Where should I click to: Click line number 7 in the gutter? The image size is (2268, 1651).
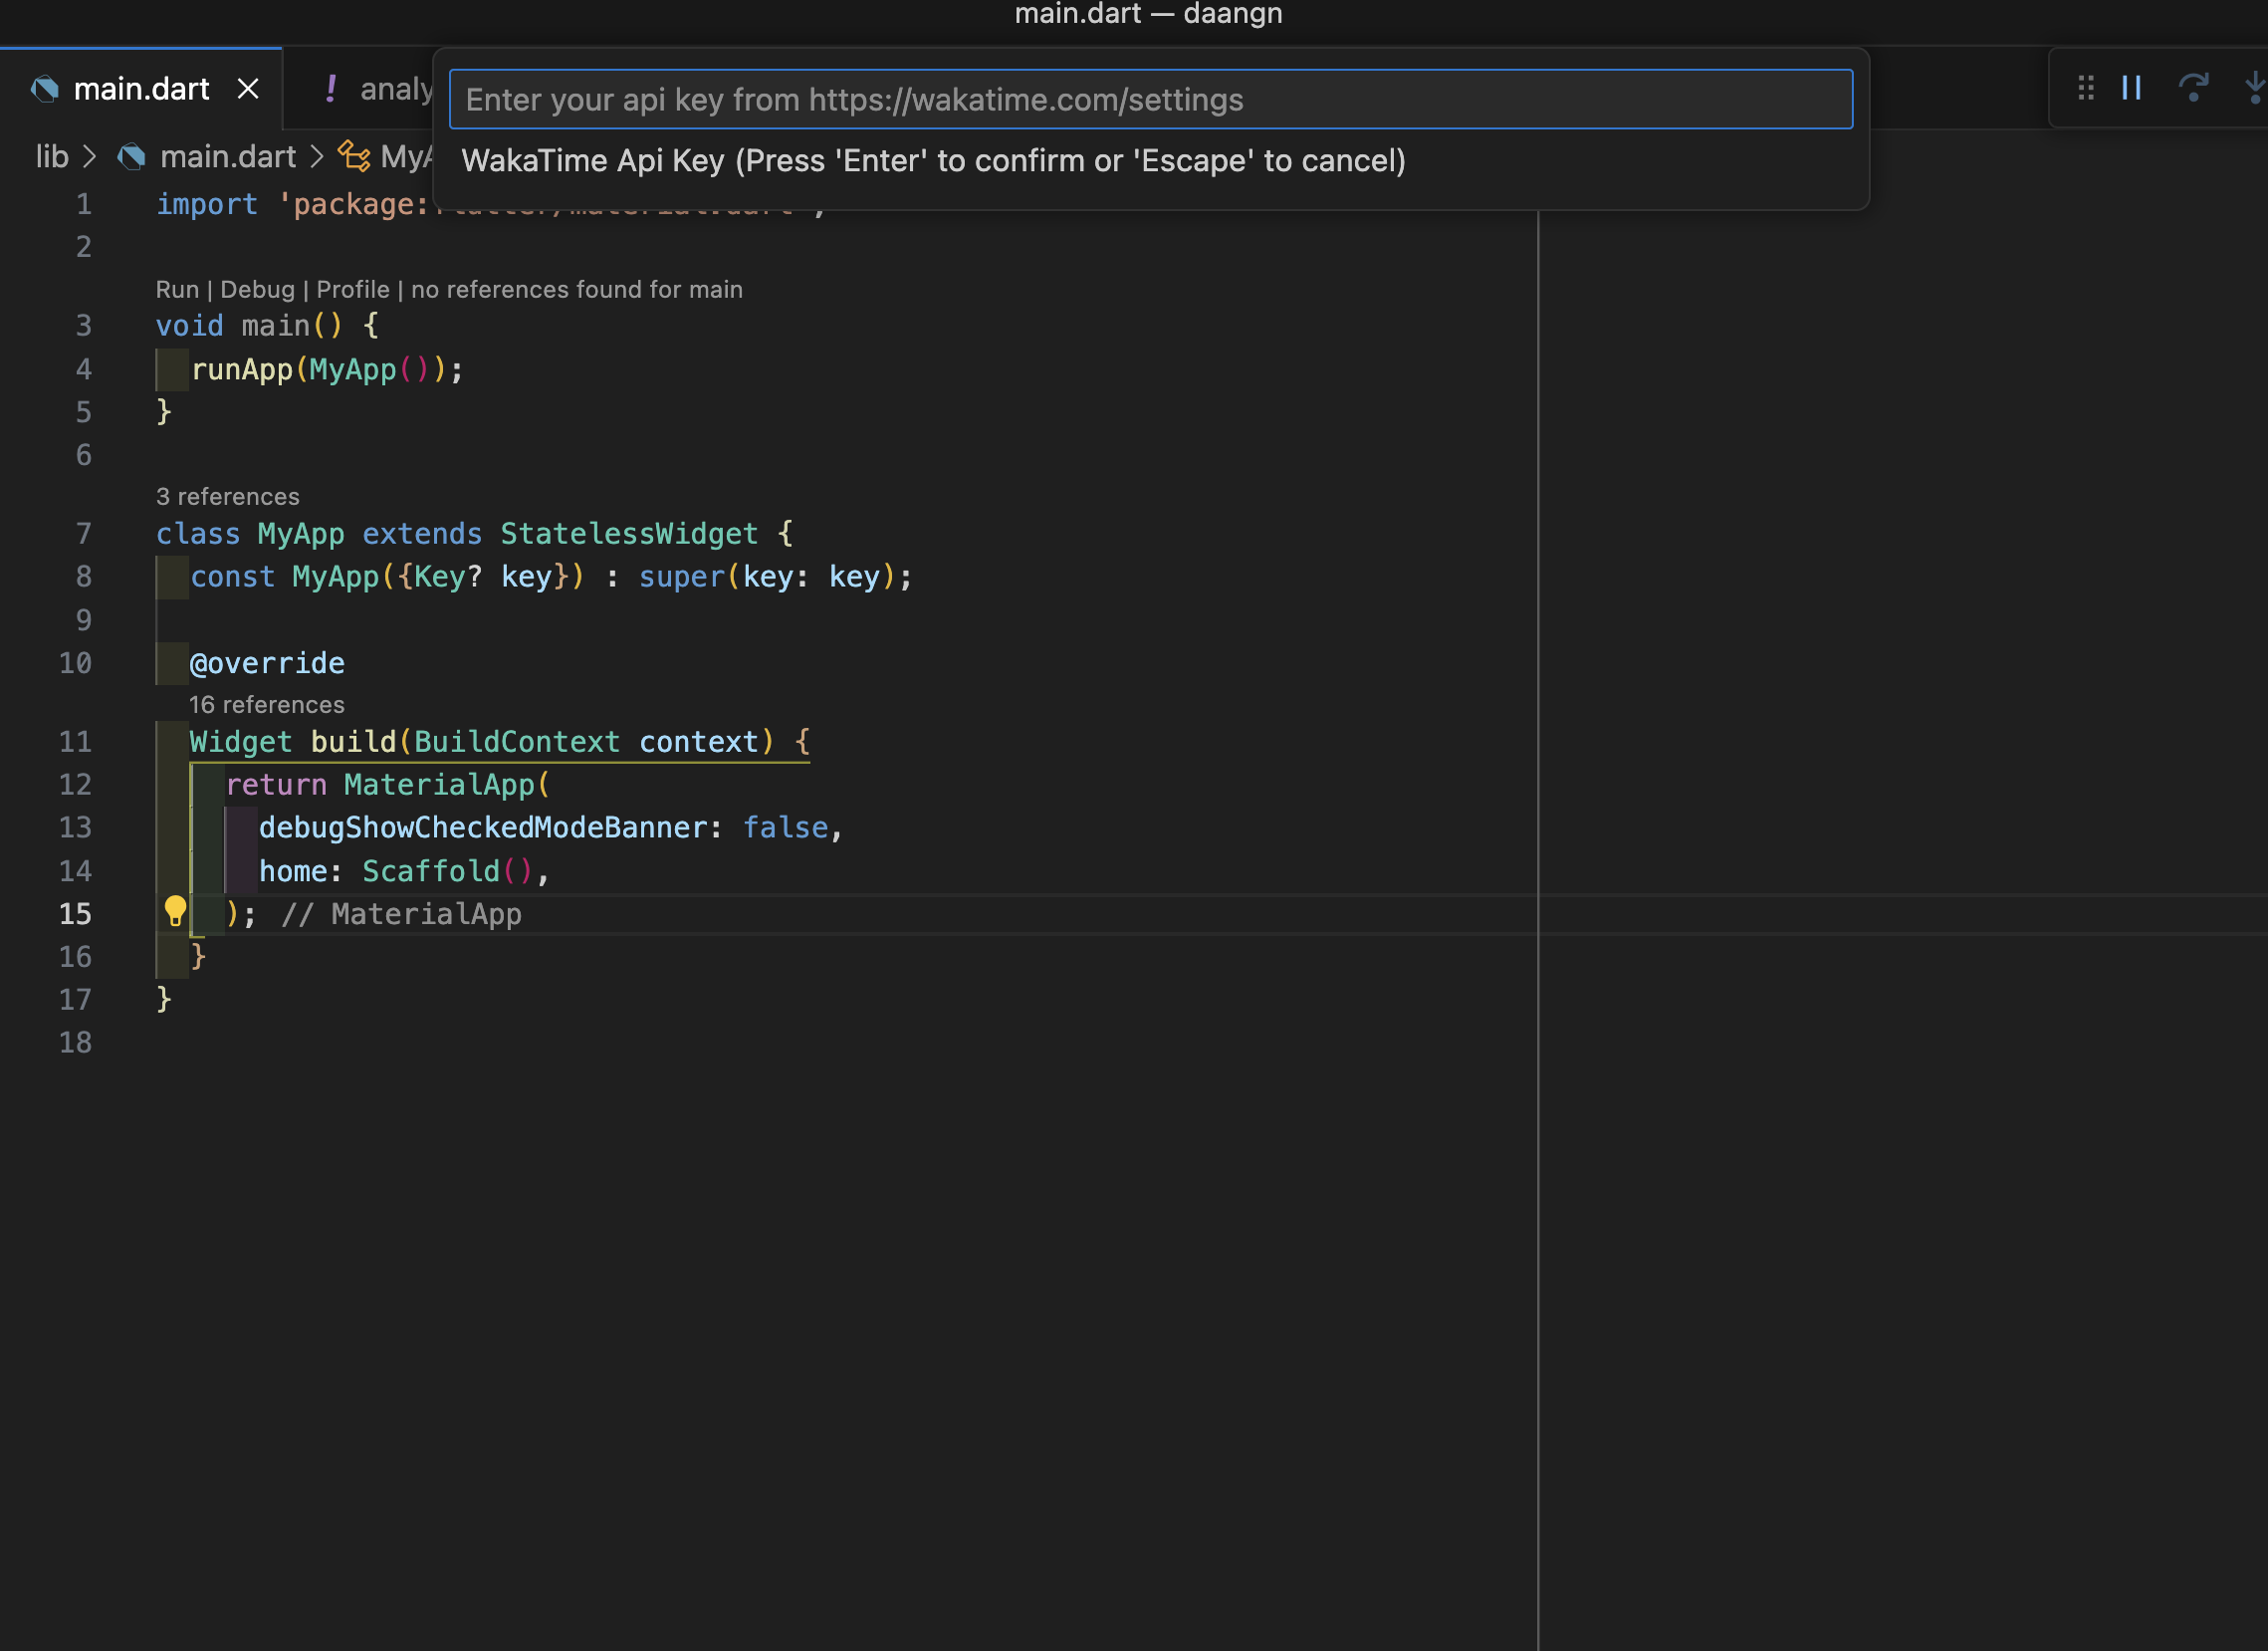click(x=84, y=534)
